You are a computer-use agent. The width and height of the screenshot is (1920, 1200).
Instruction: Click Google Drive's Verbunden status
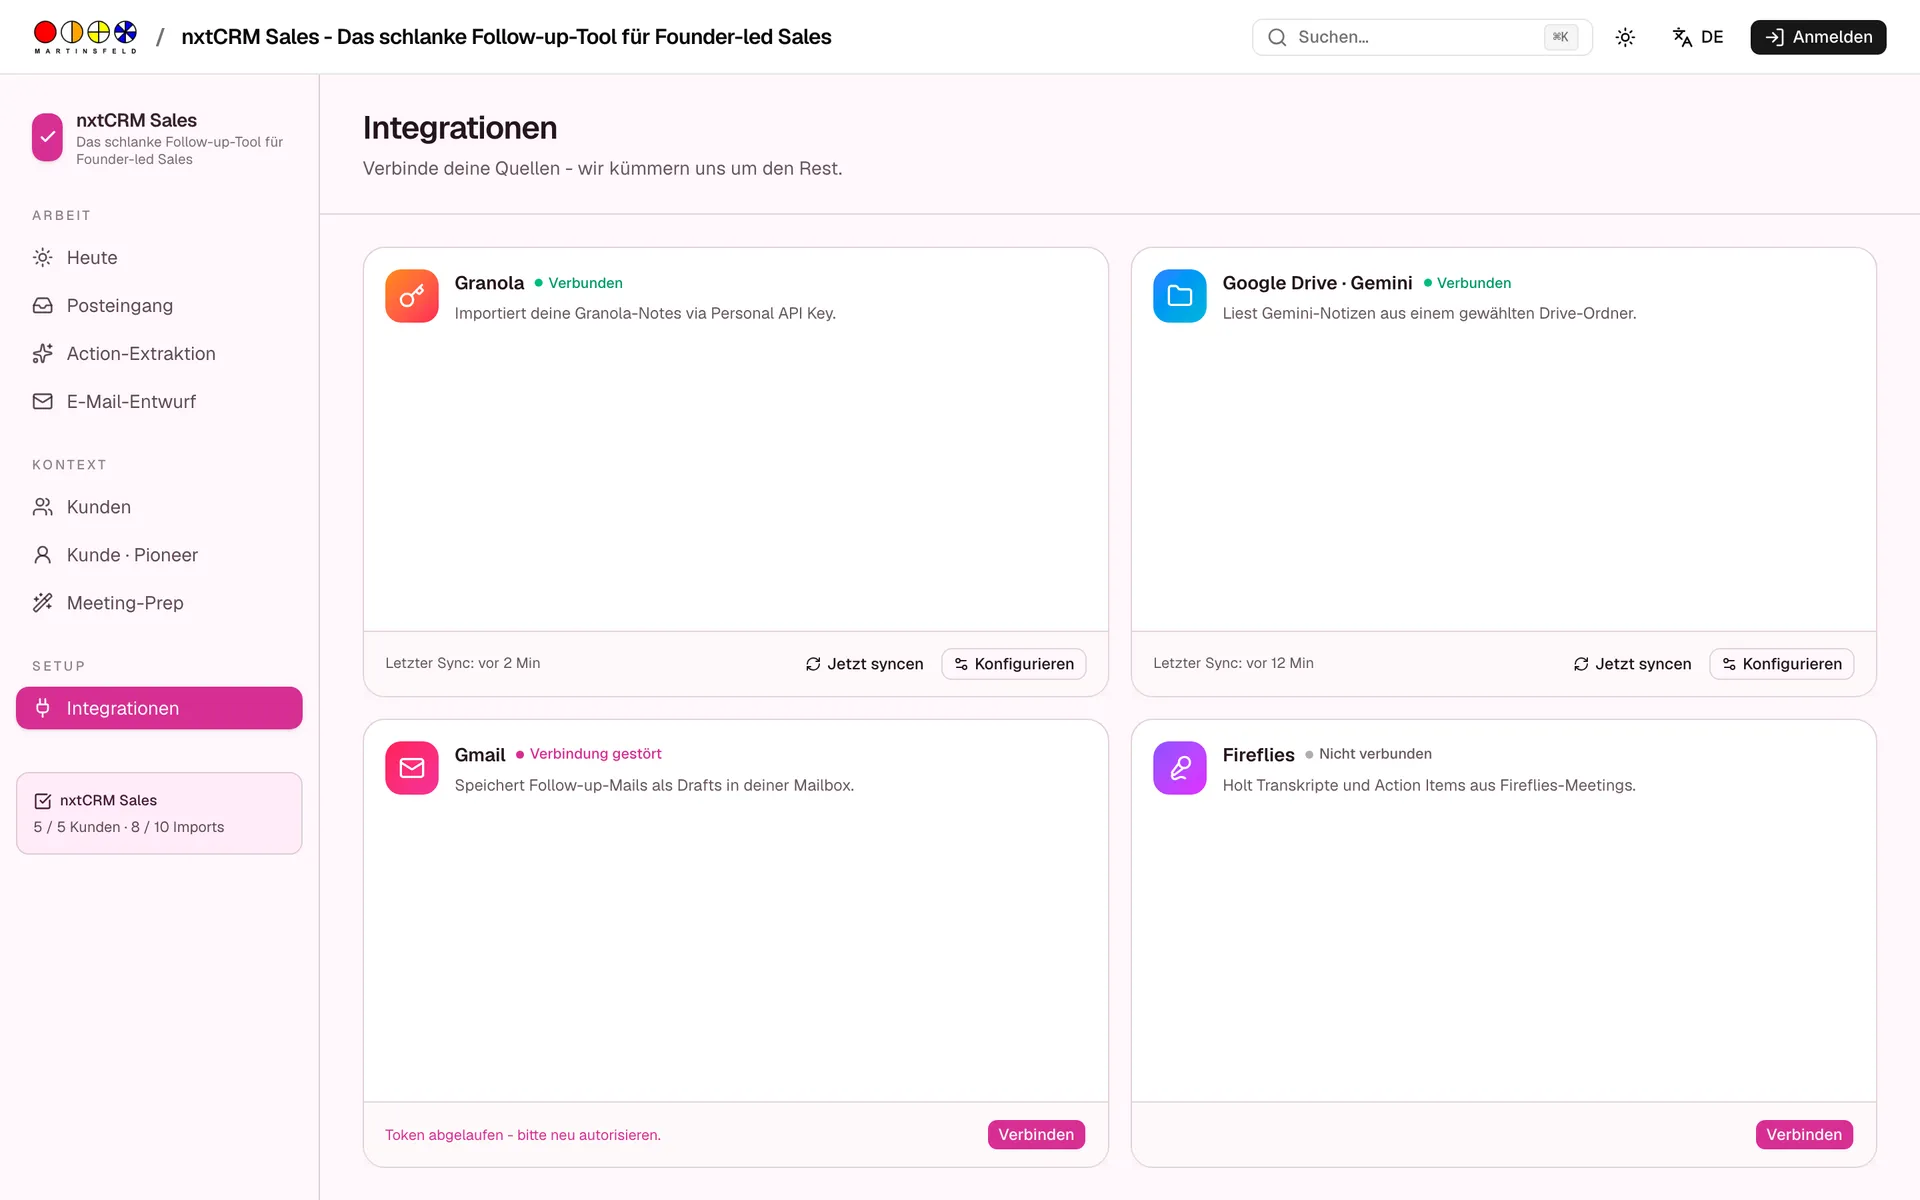(x=1467, y=283)
